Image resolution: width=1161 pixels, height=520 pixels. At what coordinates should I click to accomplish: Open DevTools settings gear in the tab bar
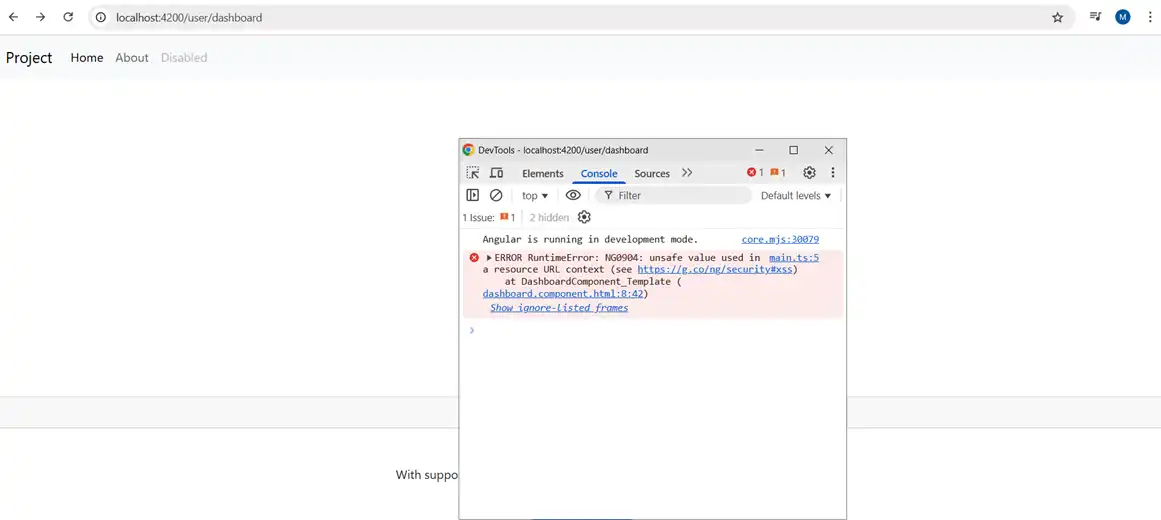click(809, 173)
